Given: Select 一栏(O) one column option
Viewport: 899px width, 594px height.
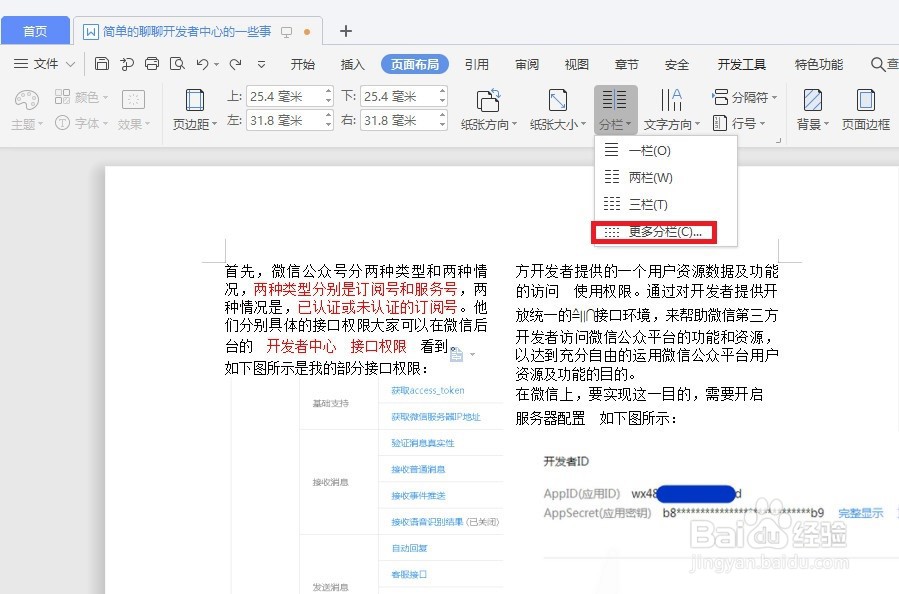Looking at the screenshot, I should tap(666, 151).
